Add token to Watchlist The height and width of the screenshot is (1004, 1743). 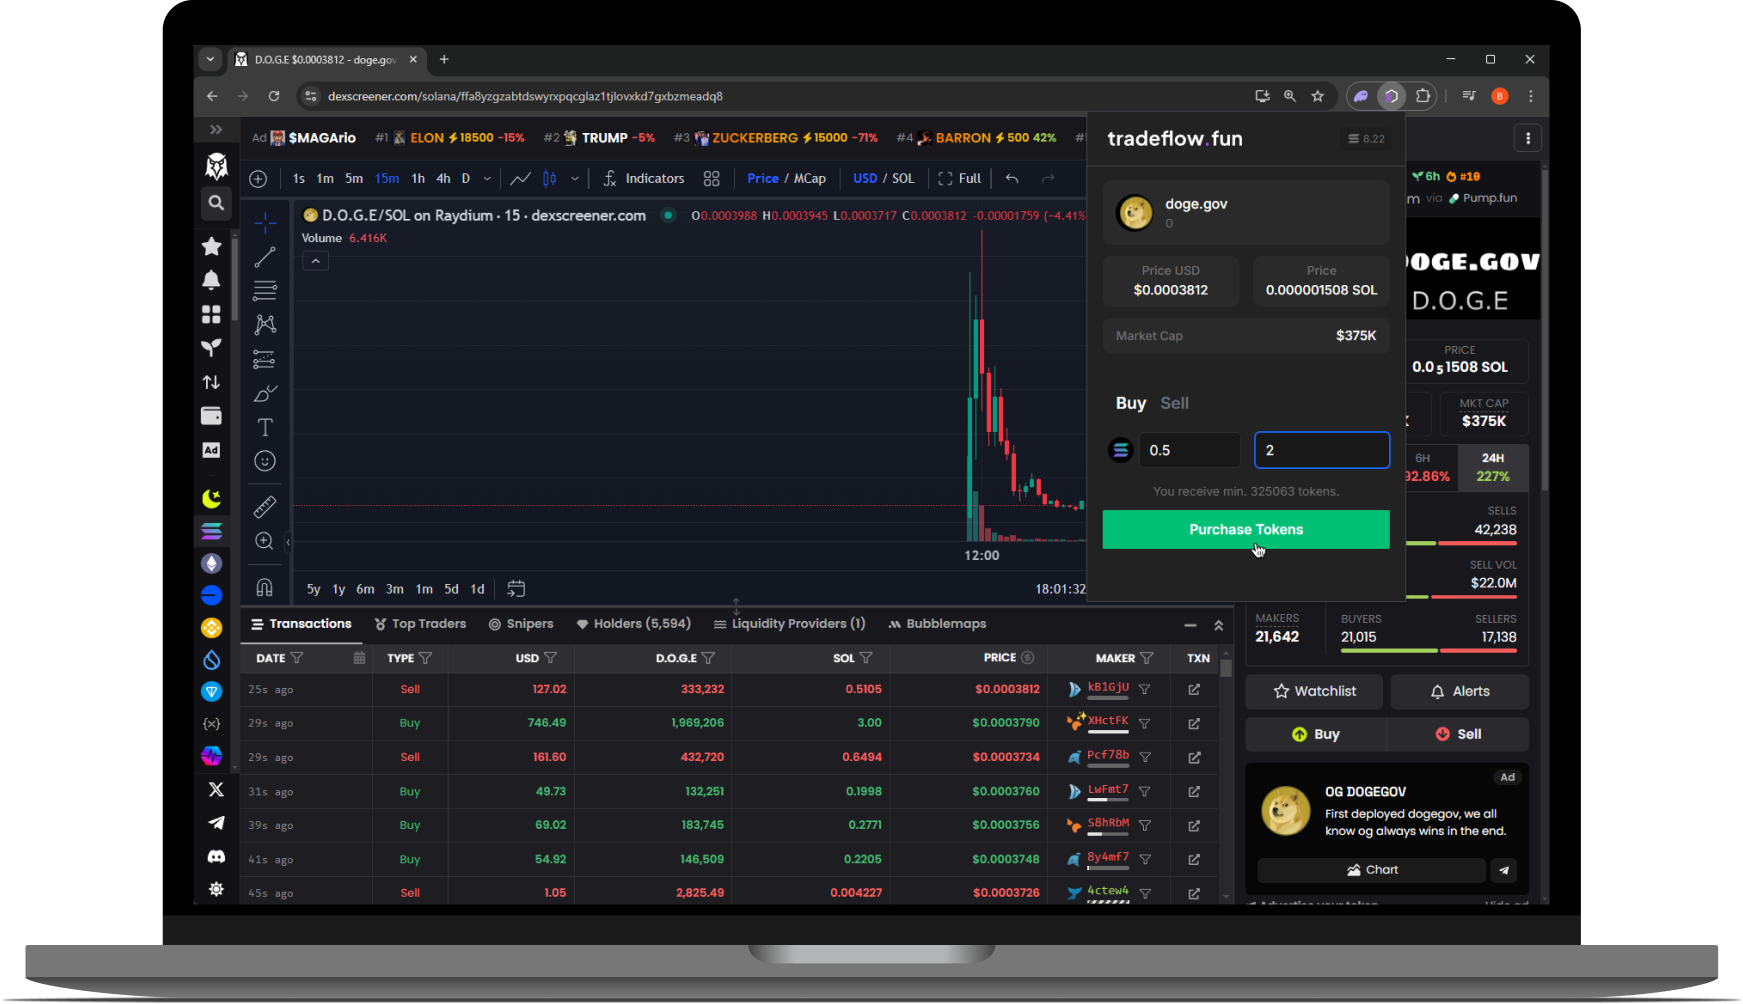click(1314, 691)
